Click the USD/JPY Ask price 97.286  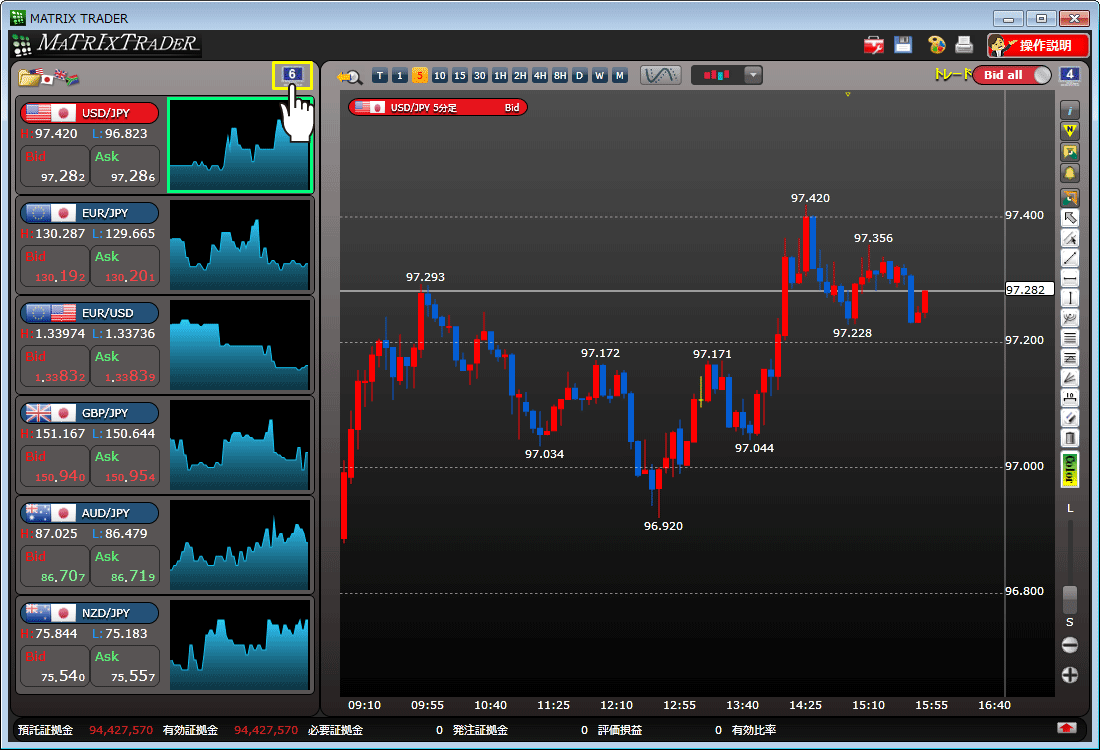coord(125,167)
